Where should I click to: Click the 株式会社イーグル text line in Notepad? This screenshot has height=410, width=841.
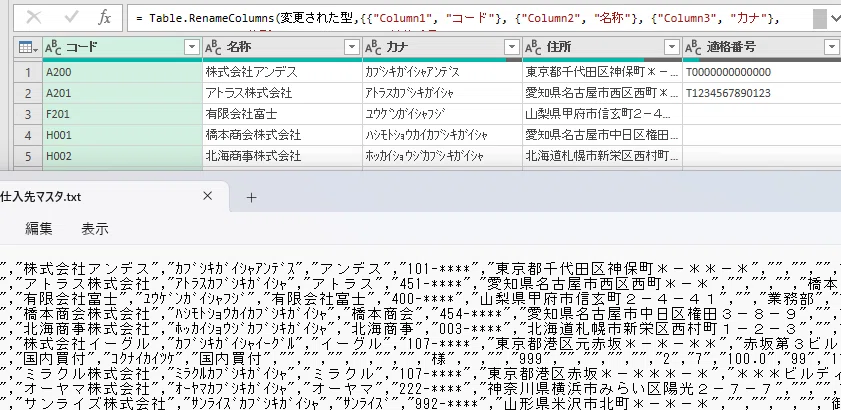[420, 343]
